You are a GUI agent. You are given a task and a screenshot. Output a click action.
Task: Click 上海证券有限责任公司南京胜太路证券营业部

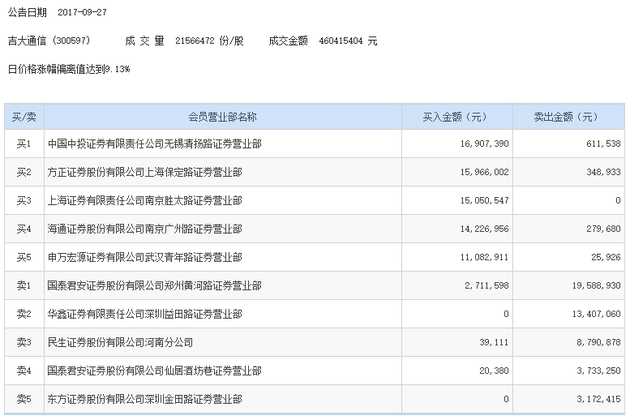145,201
